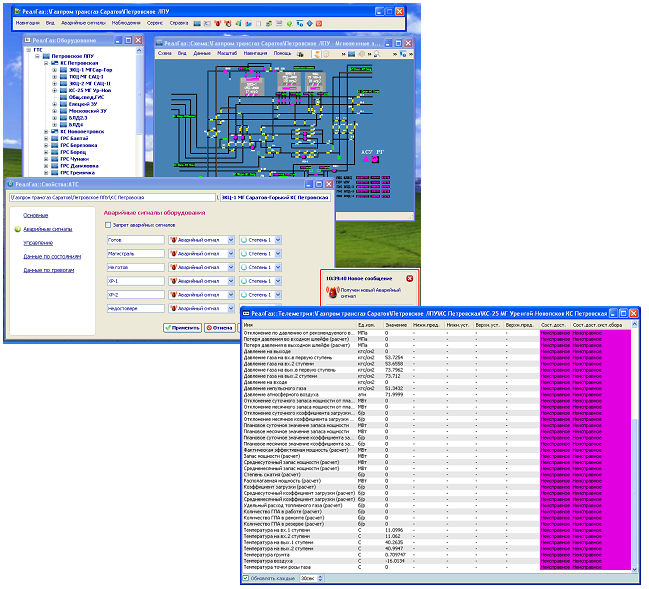Click the green check icon on the Применить button
This screenshot has width=649, height=589.
pos(167,327)
